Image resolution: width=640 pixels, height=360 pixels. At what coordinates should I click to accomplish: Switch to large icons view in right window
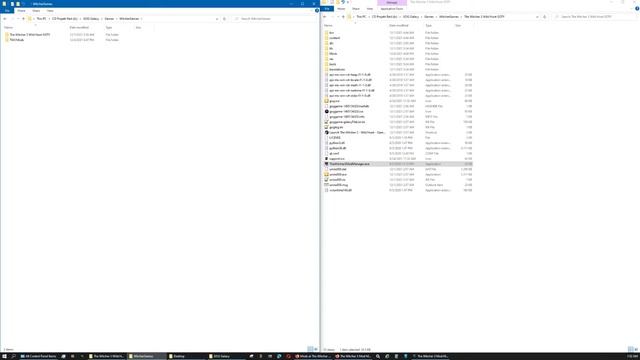tap(636, 349)
